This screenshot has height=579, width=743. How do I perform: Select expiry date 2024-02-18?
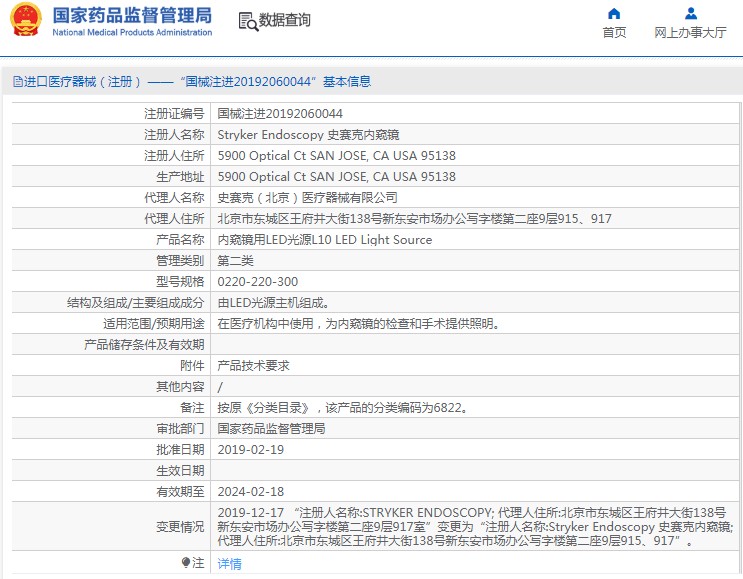[251, 492]
